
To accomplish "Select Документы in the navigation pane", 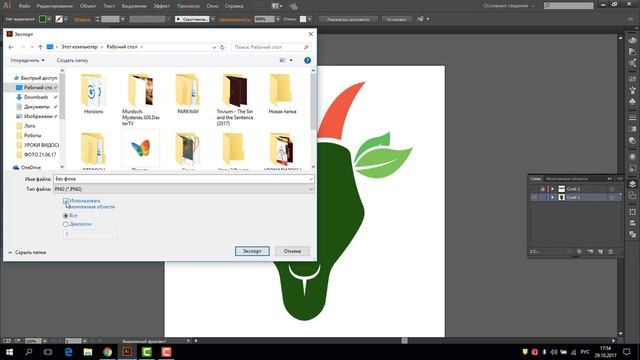I will click(37, 107).
